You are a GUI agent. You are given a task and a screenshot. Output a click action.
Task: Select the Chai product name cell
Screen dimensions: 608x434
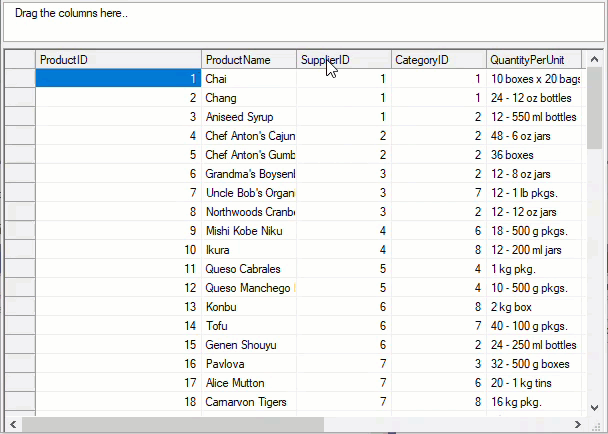tap(248, 79)
